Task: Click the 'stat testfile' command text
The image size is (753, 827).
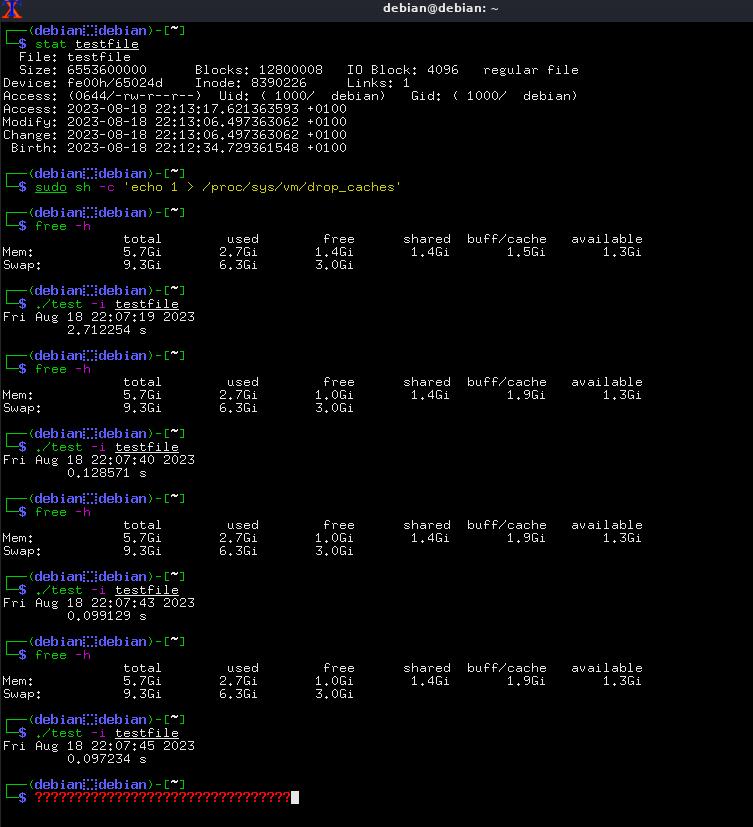Action: click(x=87, y=44)
